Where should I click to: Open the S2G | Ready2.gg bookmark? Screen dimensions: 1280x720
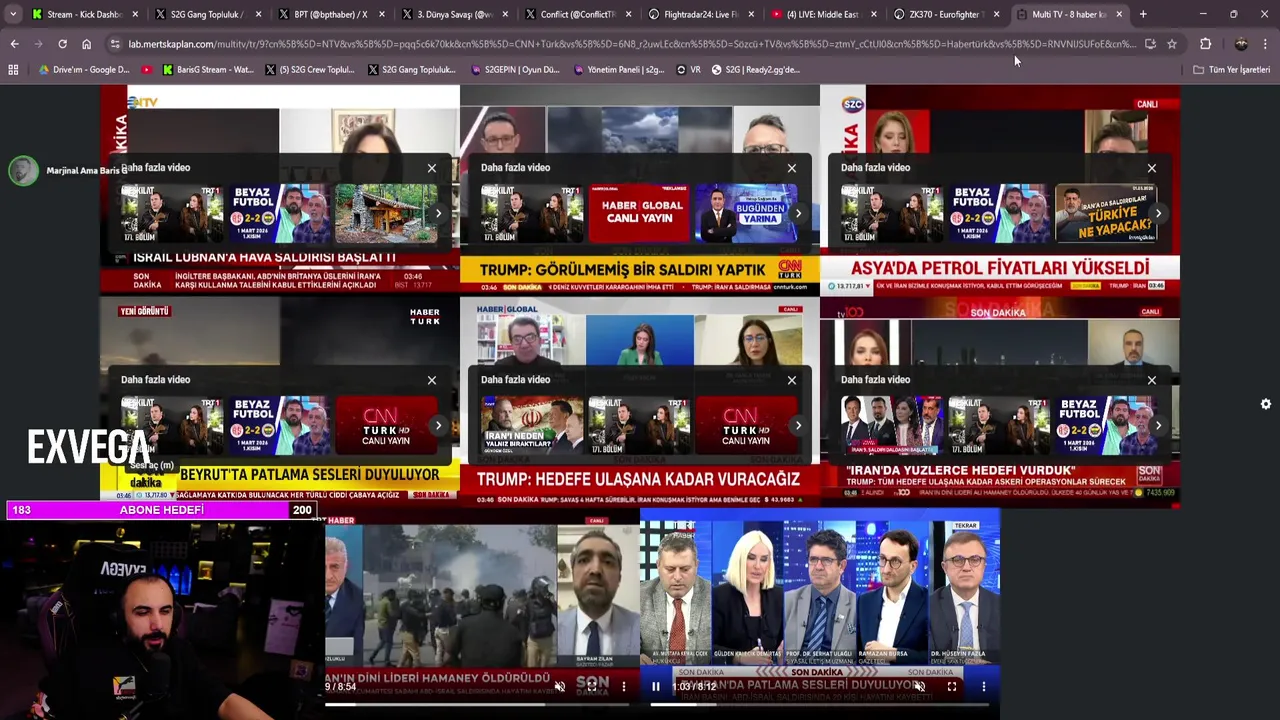(756, 70)
